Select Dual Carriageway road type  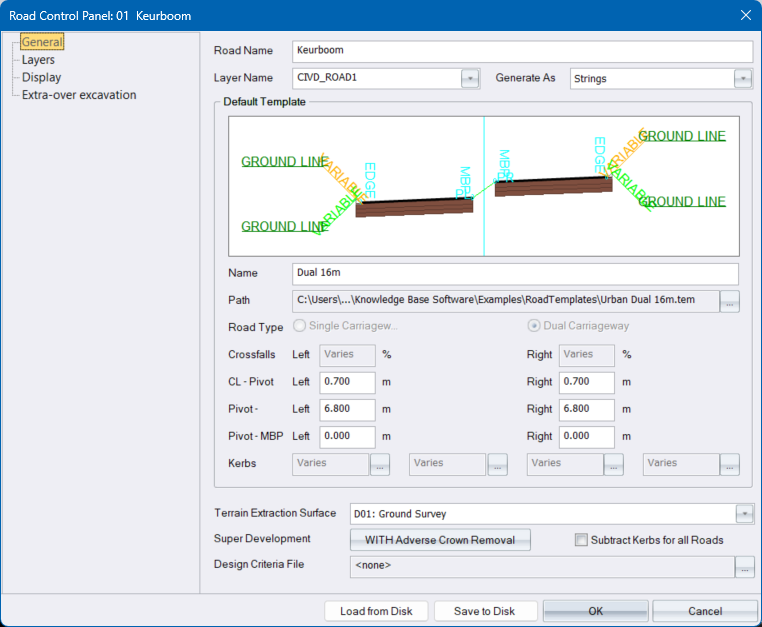coord(535,327)
